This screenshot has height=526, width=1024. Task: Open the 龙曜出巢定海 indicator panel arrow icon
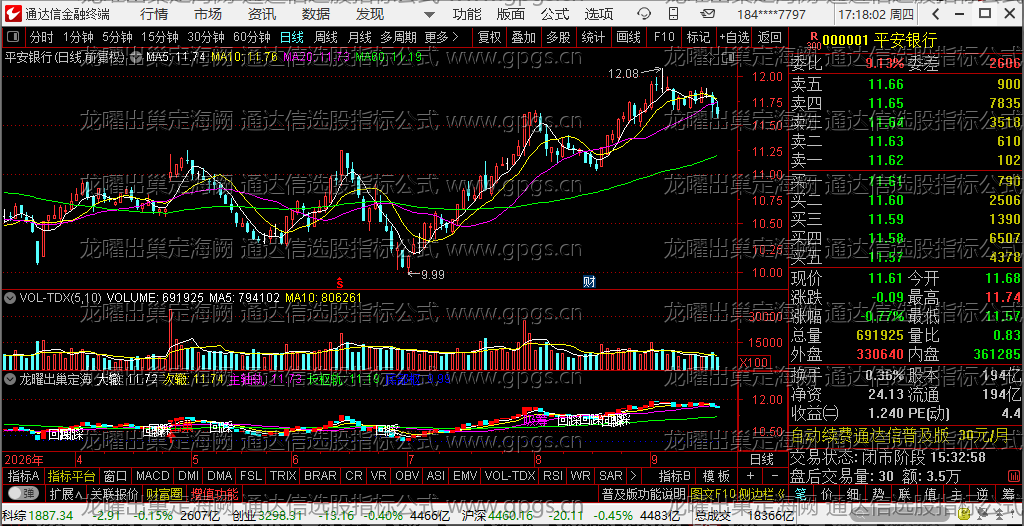coord(10,378)
